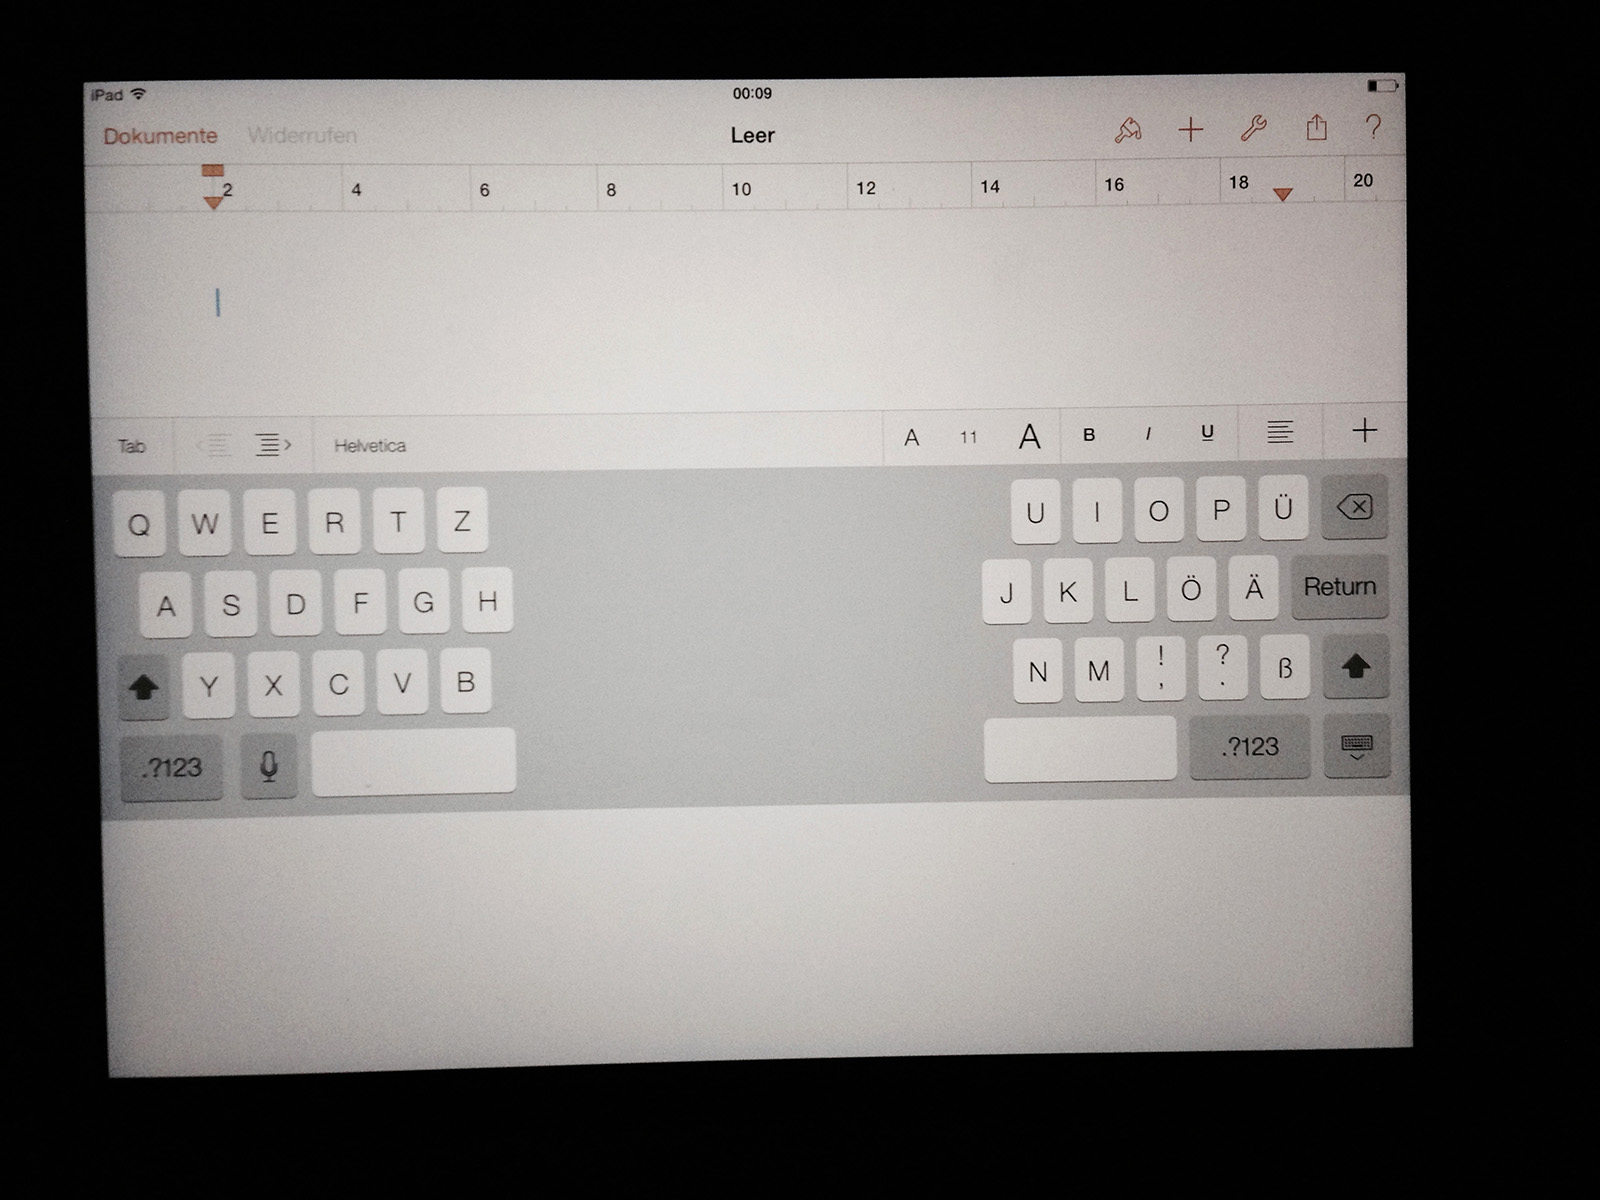Tap the U key on keyboard
This screenshot has width=1600, height=1200.
[x=1035, y=512]
